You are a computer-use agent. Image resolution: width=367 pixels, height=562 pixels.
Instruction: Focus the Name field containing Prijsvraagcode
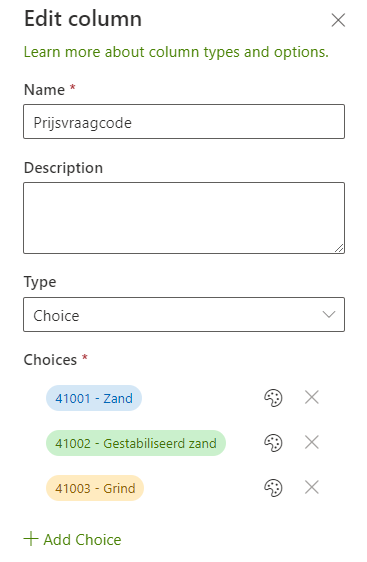(x=184, y=122)
